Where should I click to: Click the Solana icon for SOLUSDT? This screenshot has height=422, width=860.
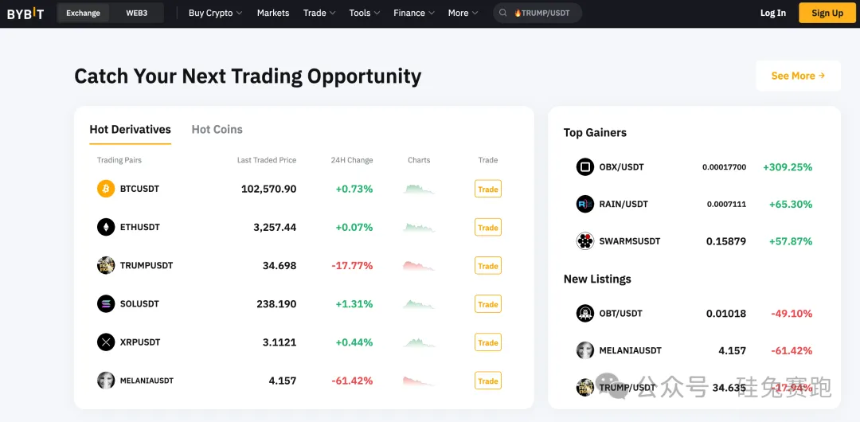coord(106,303)
